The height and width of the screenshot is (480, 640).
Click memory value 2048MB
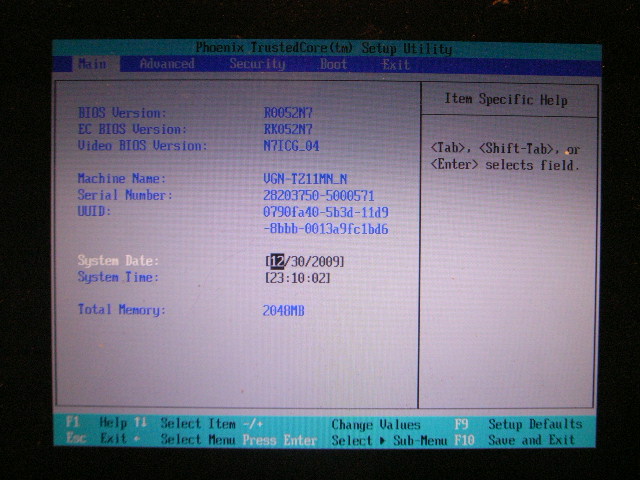(x=284, y=311)
